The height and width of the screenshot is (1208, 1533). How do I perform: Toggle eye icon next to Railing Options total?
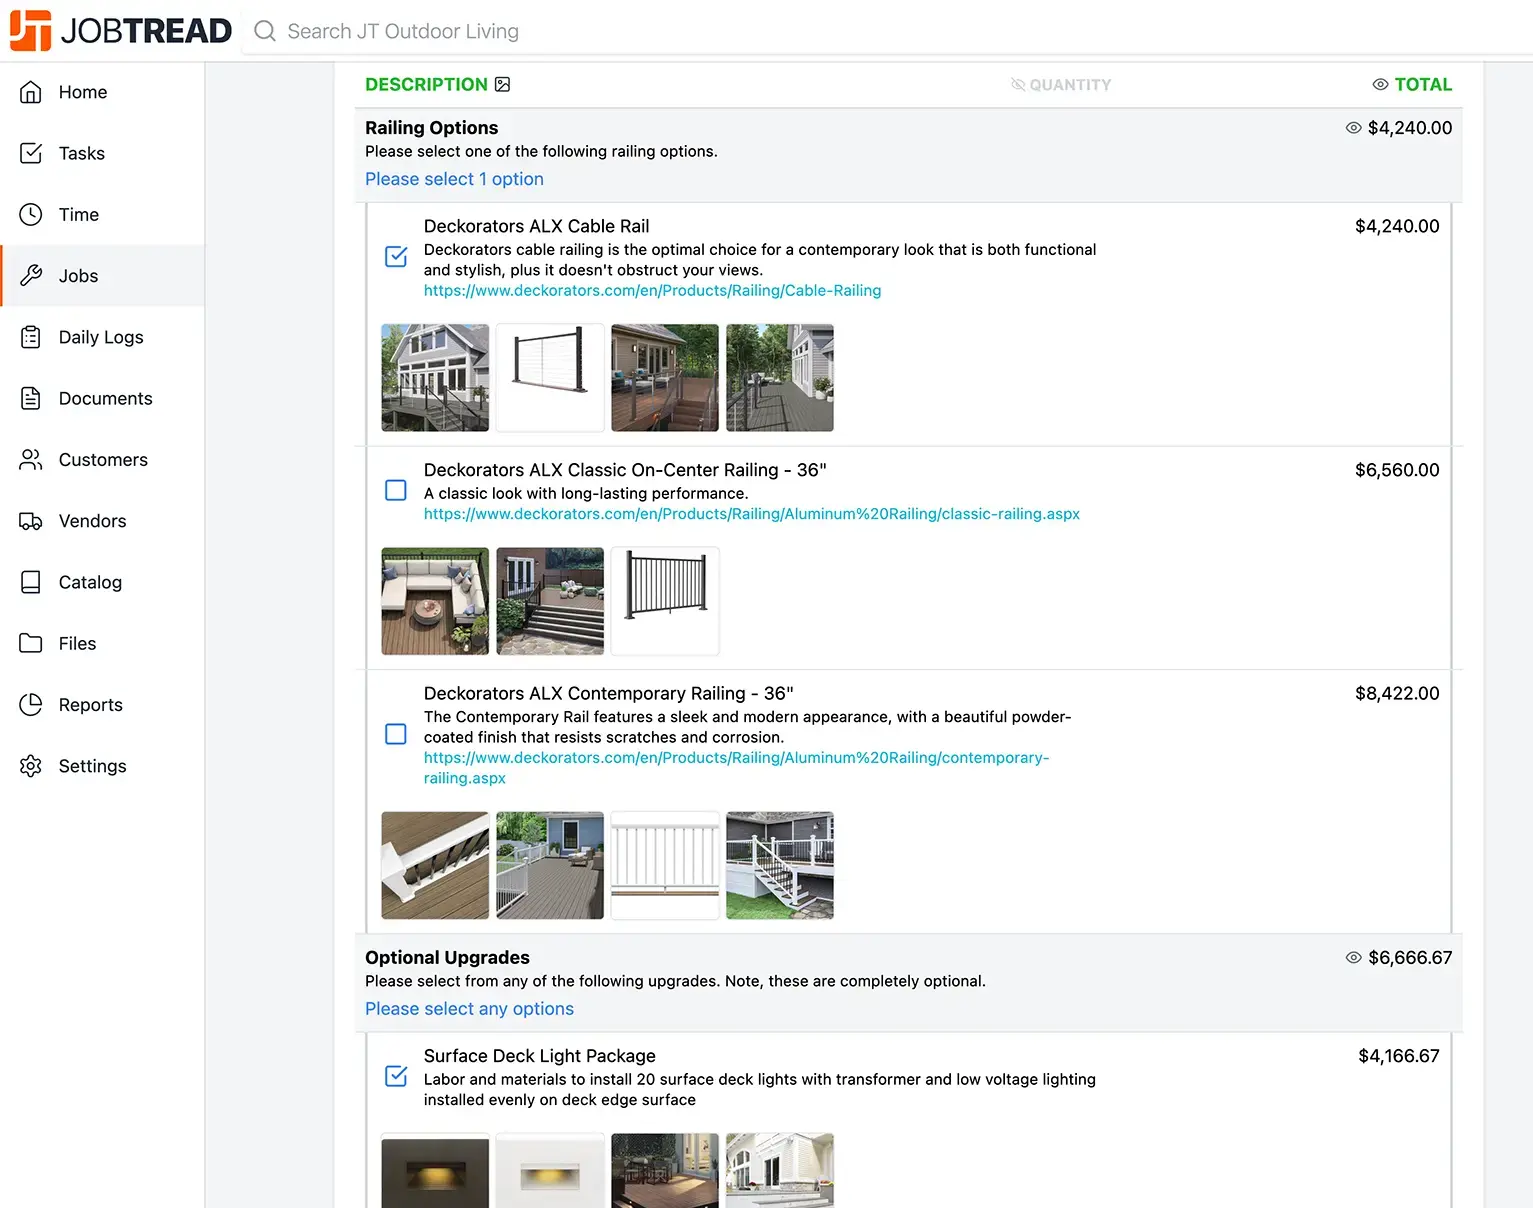[x=1353, y=128]
